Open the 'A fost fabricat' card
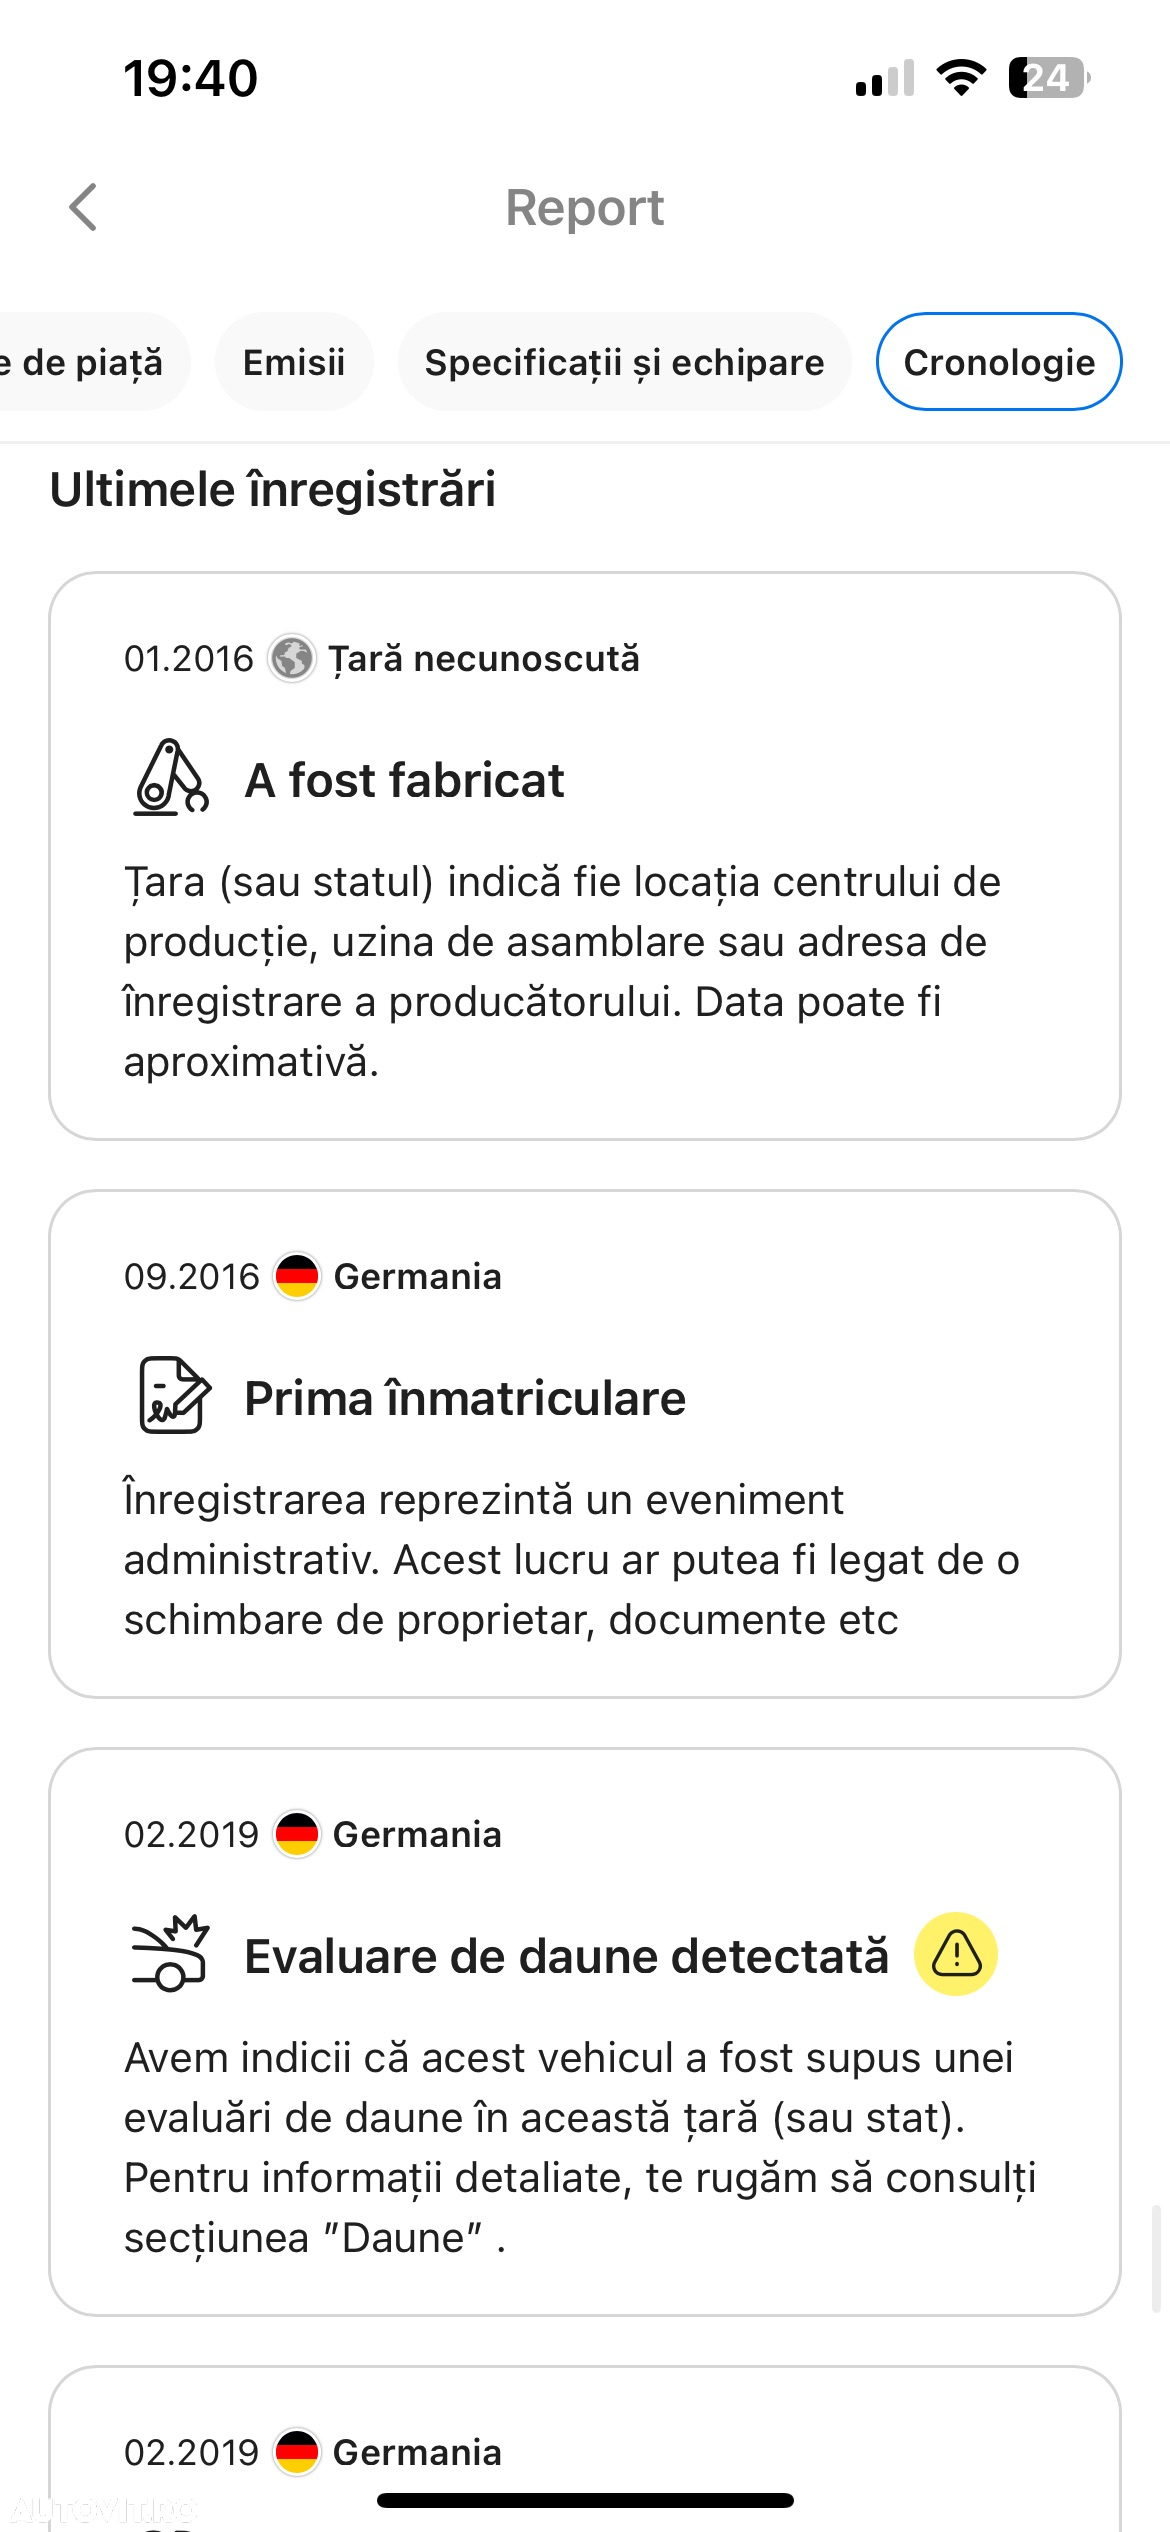Screen dimensions: 1170x2532 point(585,856)
